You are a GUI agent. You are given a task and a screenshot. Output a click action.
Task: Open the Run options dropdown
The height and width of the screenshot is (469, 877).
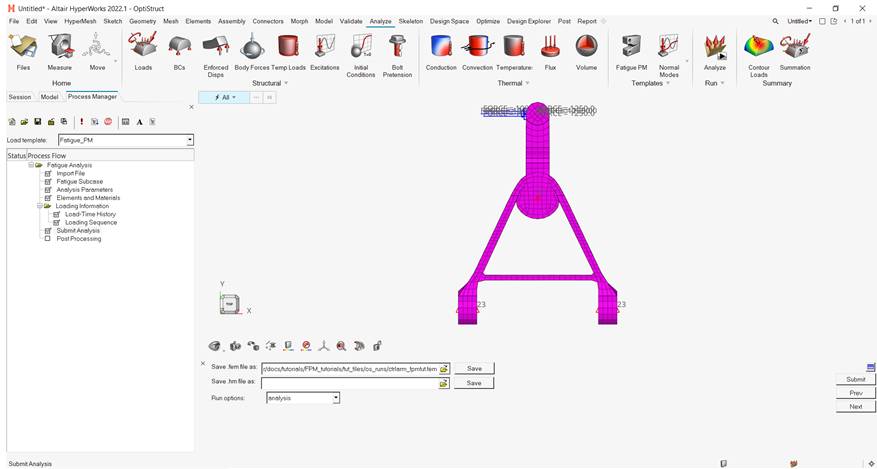click(336, 398)
